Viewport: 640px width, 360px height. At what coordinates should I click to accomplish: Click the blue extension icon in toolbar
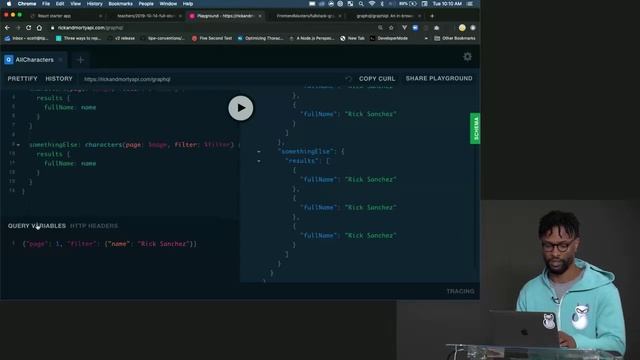(x=415, y=28)
